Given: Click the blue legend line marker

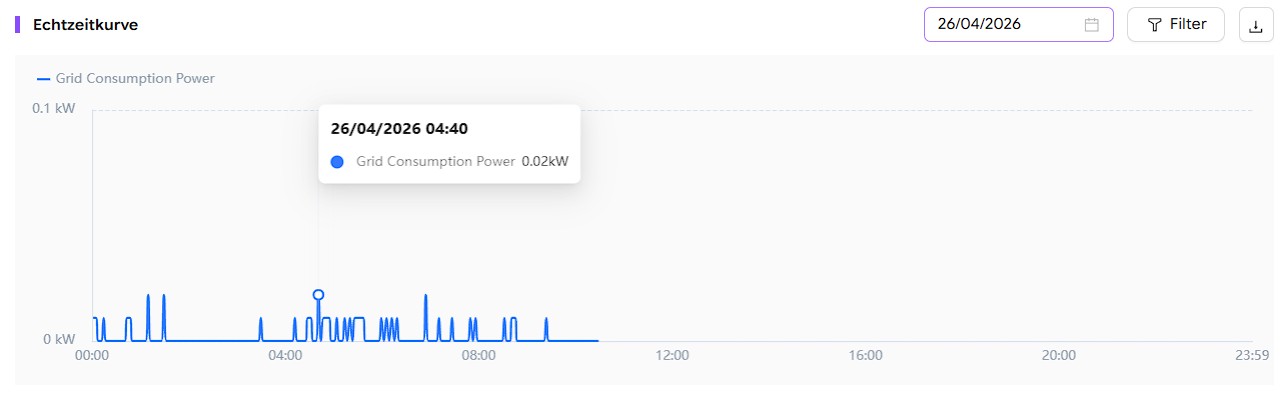Looking at the screenshot, I should [x=43, y=78].
